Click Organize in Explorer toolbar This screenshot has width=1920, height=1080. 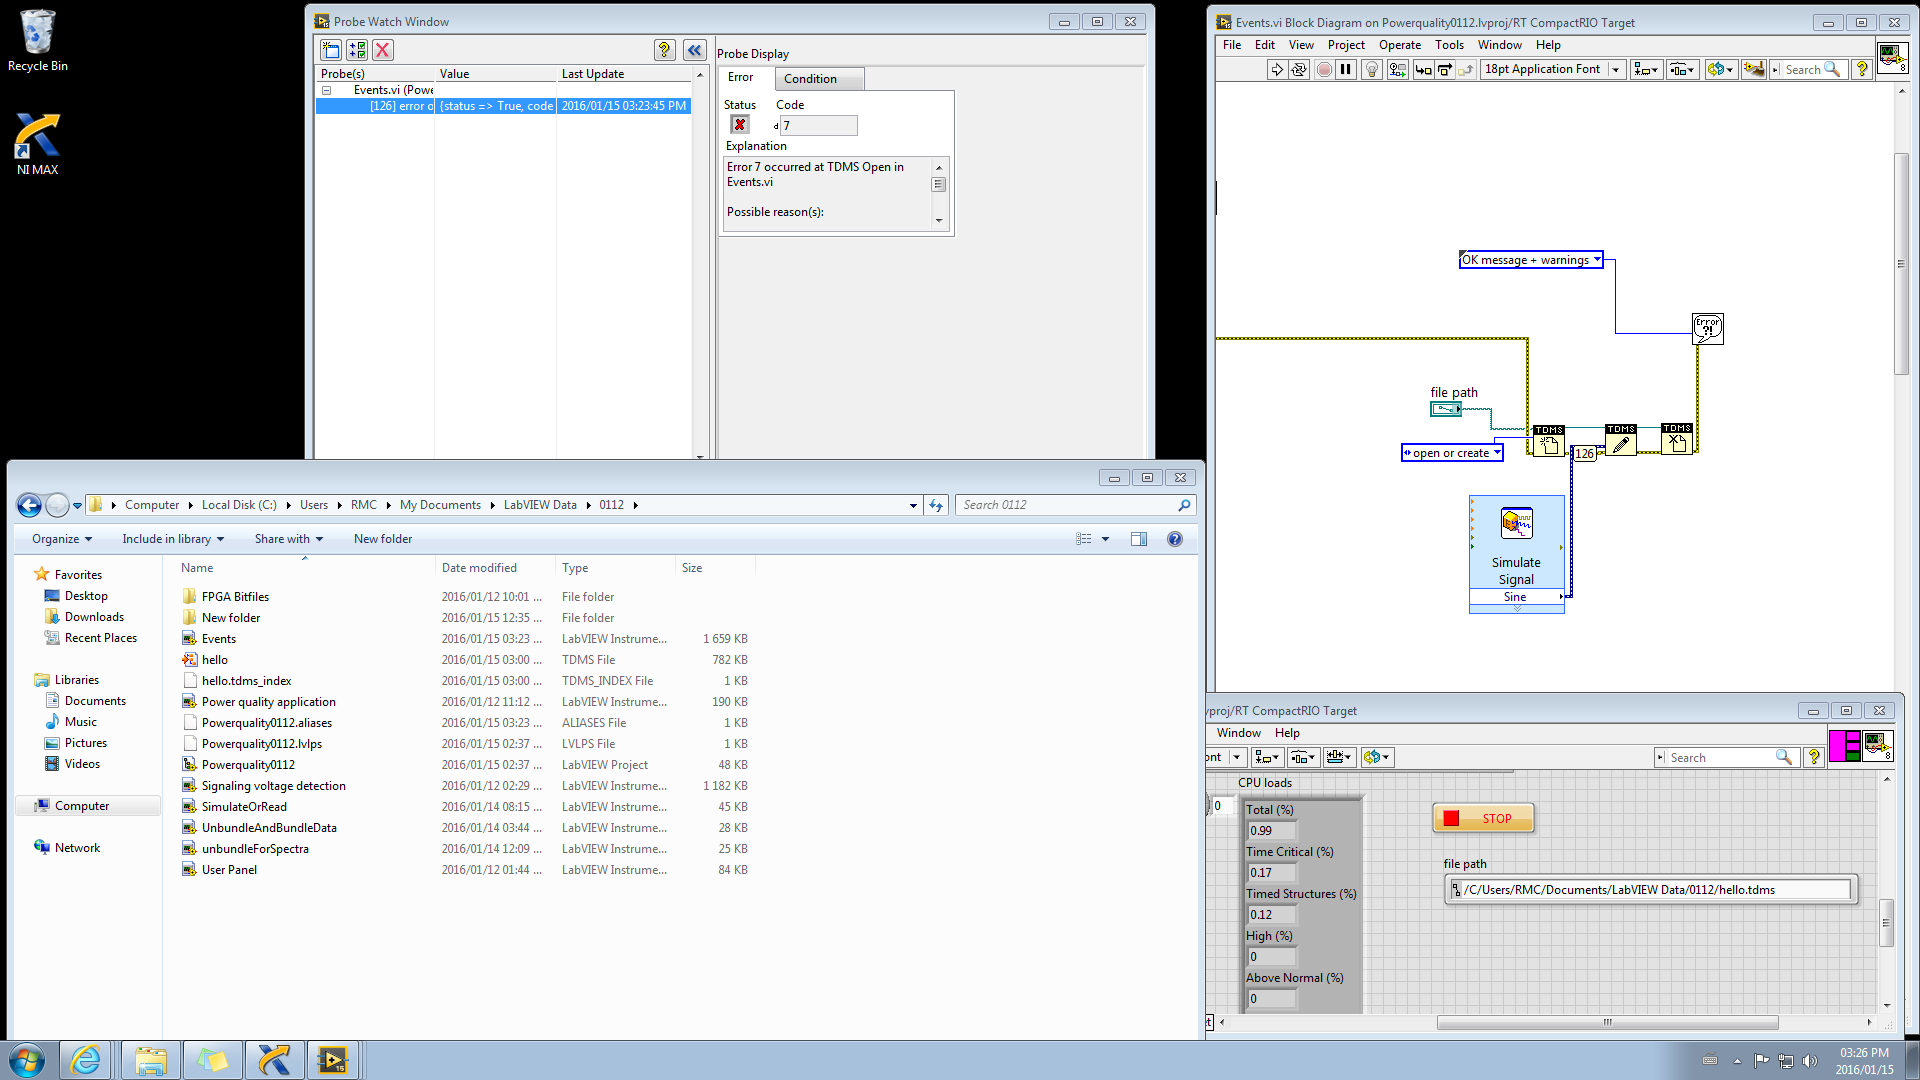(x=62, y=539)
